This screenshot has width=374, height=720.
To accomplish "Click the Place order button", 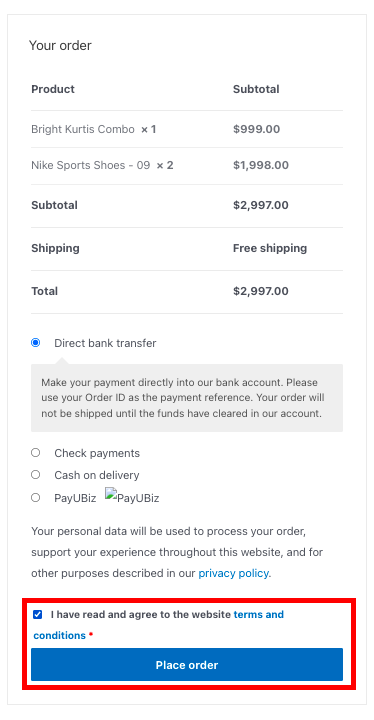I will 187,664.
